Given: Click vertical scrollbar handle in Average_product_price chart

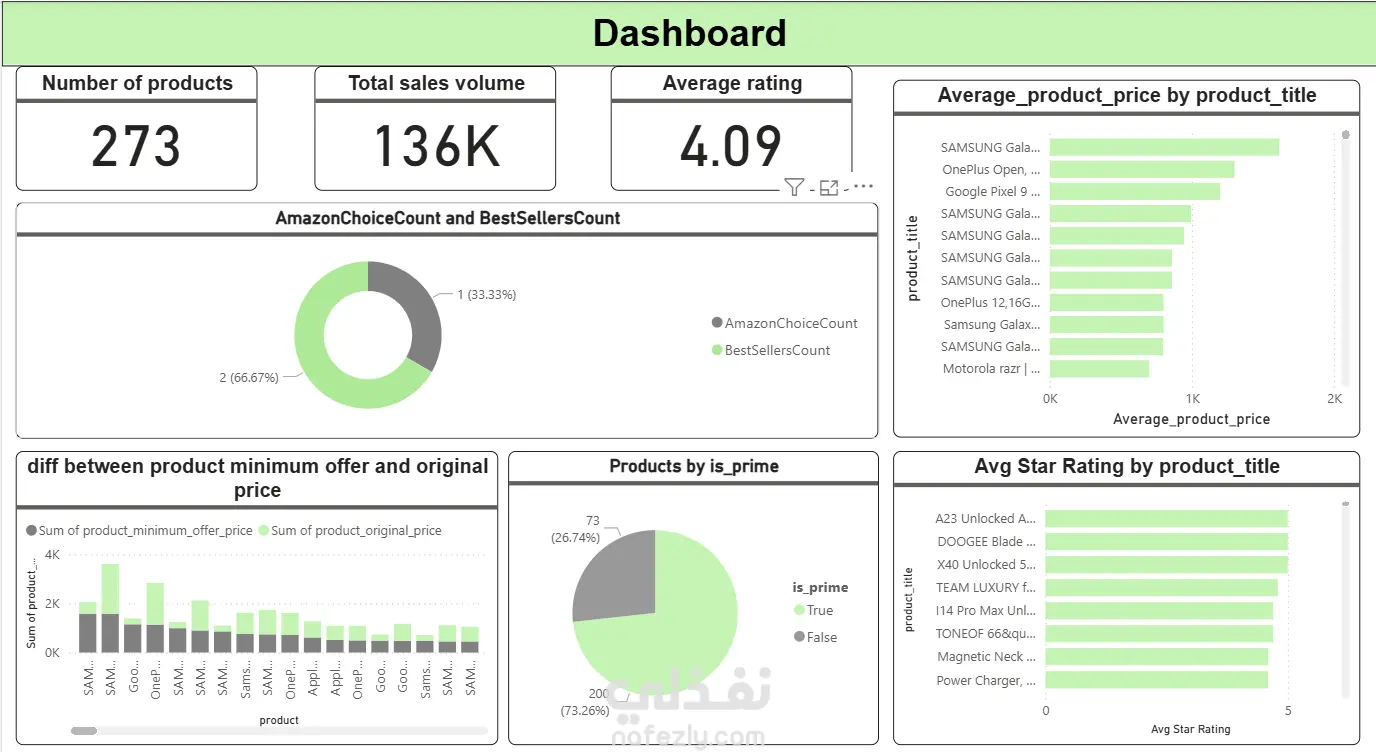Looking at the screenshot, I should (x=1346, y=134).
